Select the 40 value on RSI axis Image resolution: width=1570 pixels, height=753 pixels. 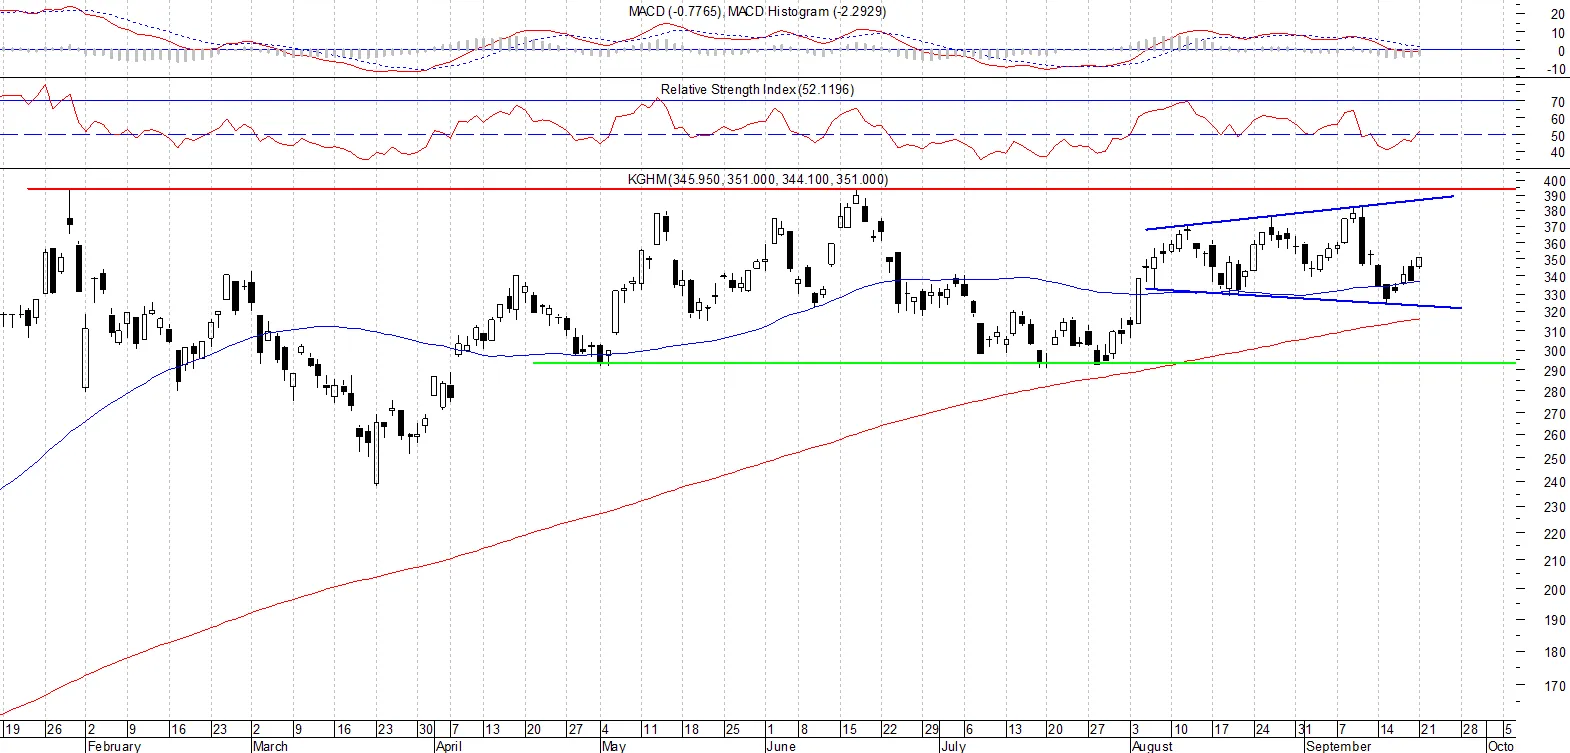[x=1558, y=153]
